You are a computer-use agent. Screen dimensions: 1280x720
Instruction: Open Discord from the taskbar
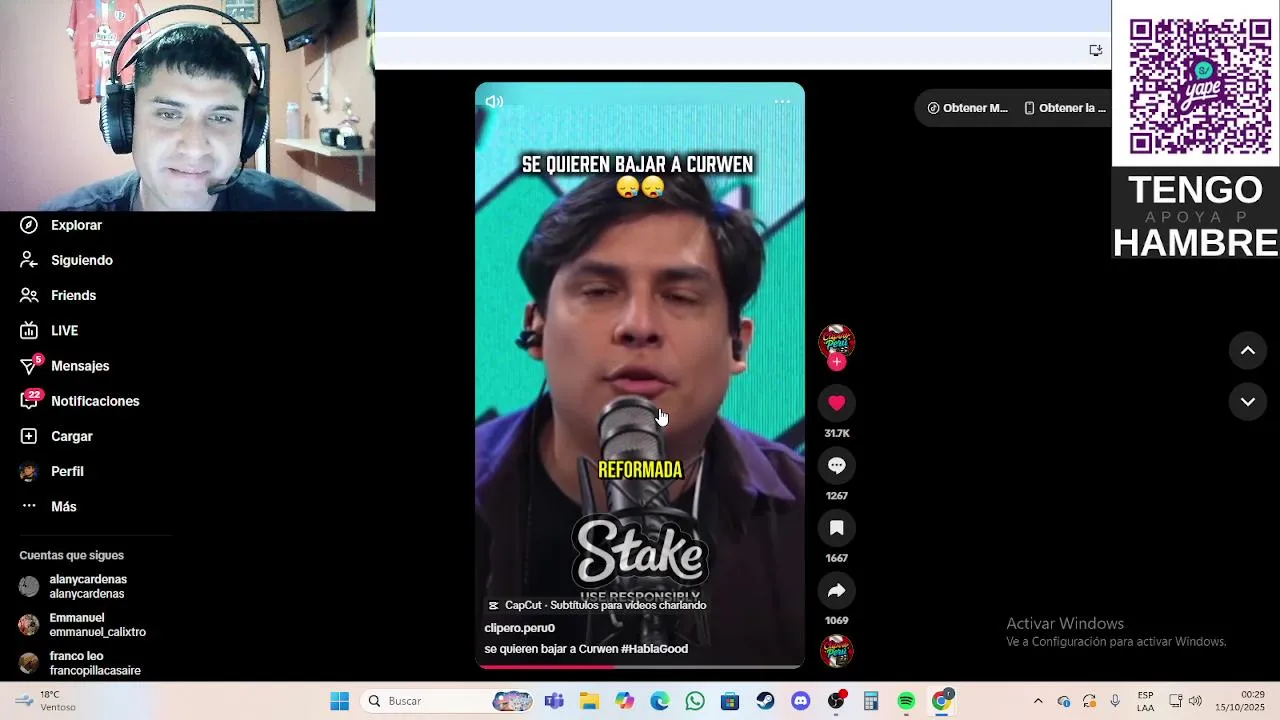[x=800, y=701]
